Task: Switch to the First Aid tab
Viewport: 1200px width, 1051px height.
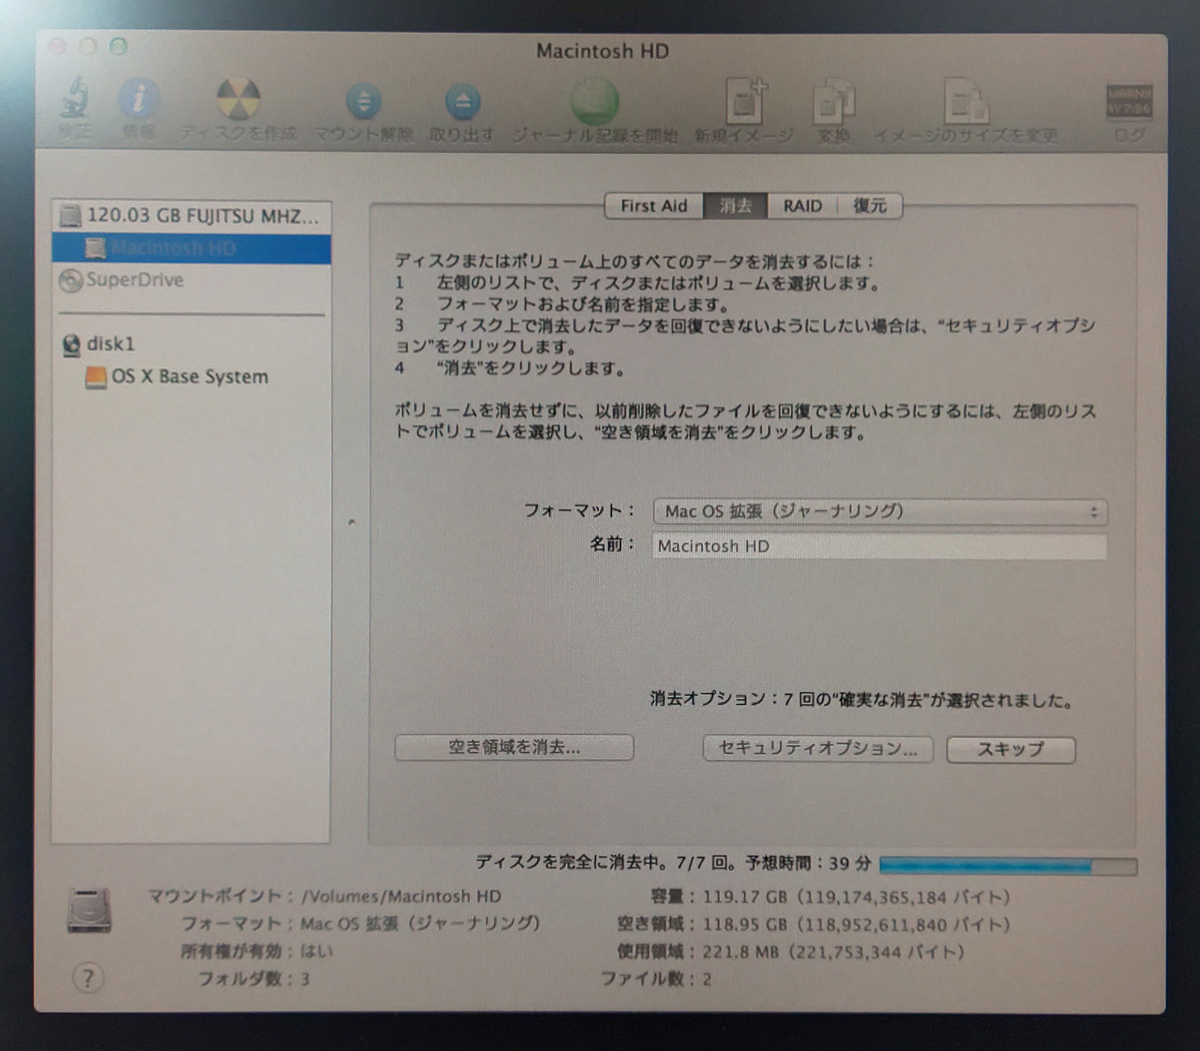Action: click(x=654, y=206)
